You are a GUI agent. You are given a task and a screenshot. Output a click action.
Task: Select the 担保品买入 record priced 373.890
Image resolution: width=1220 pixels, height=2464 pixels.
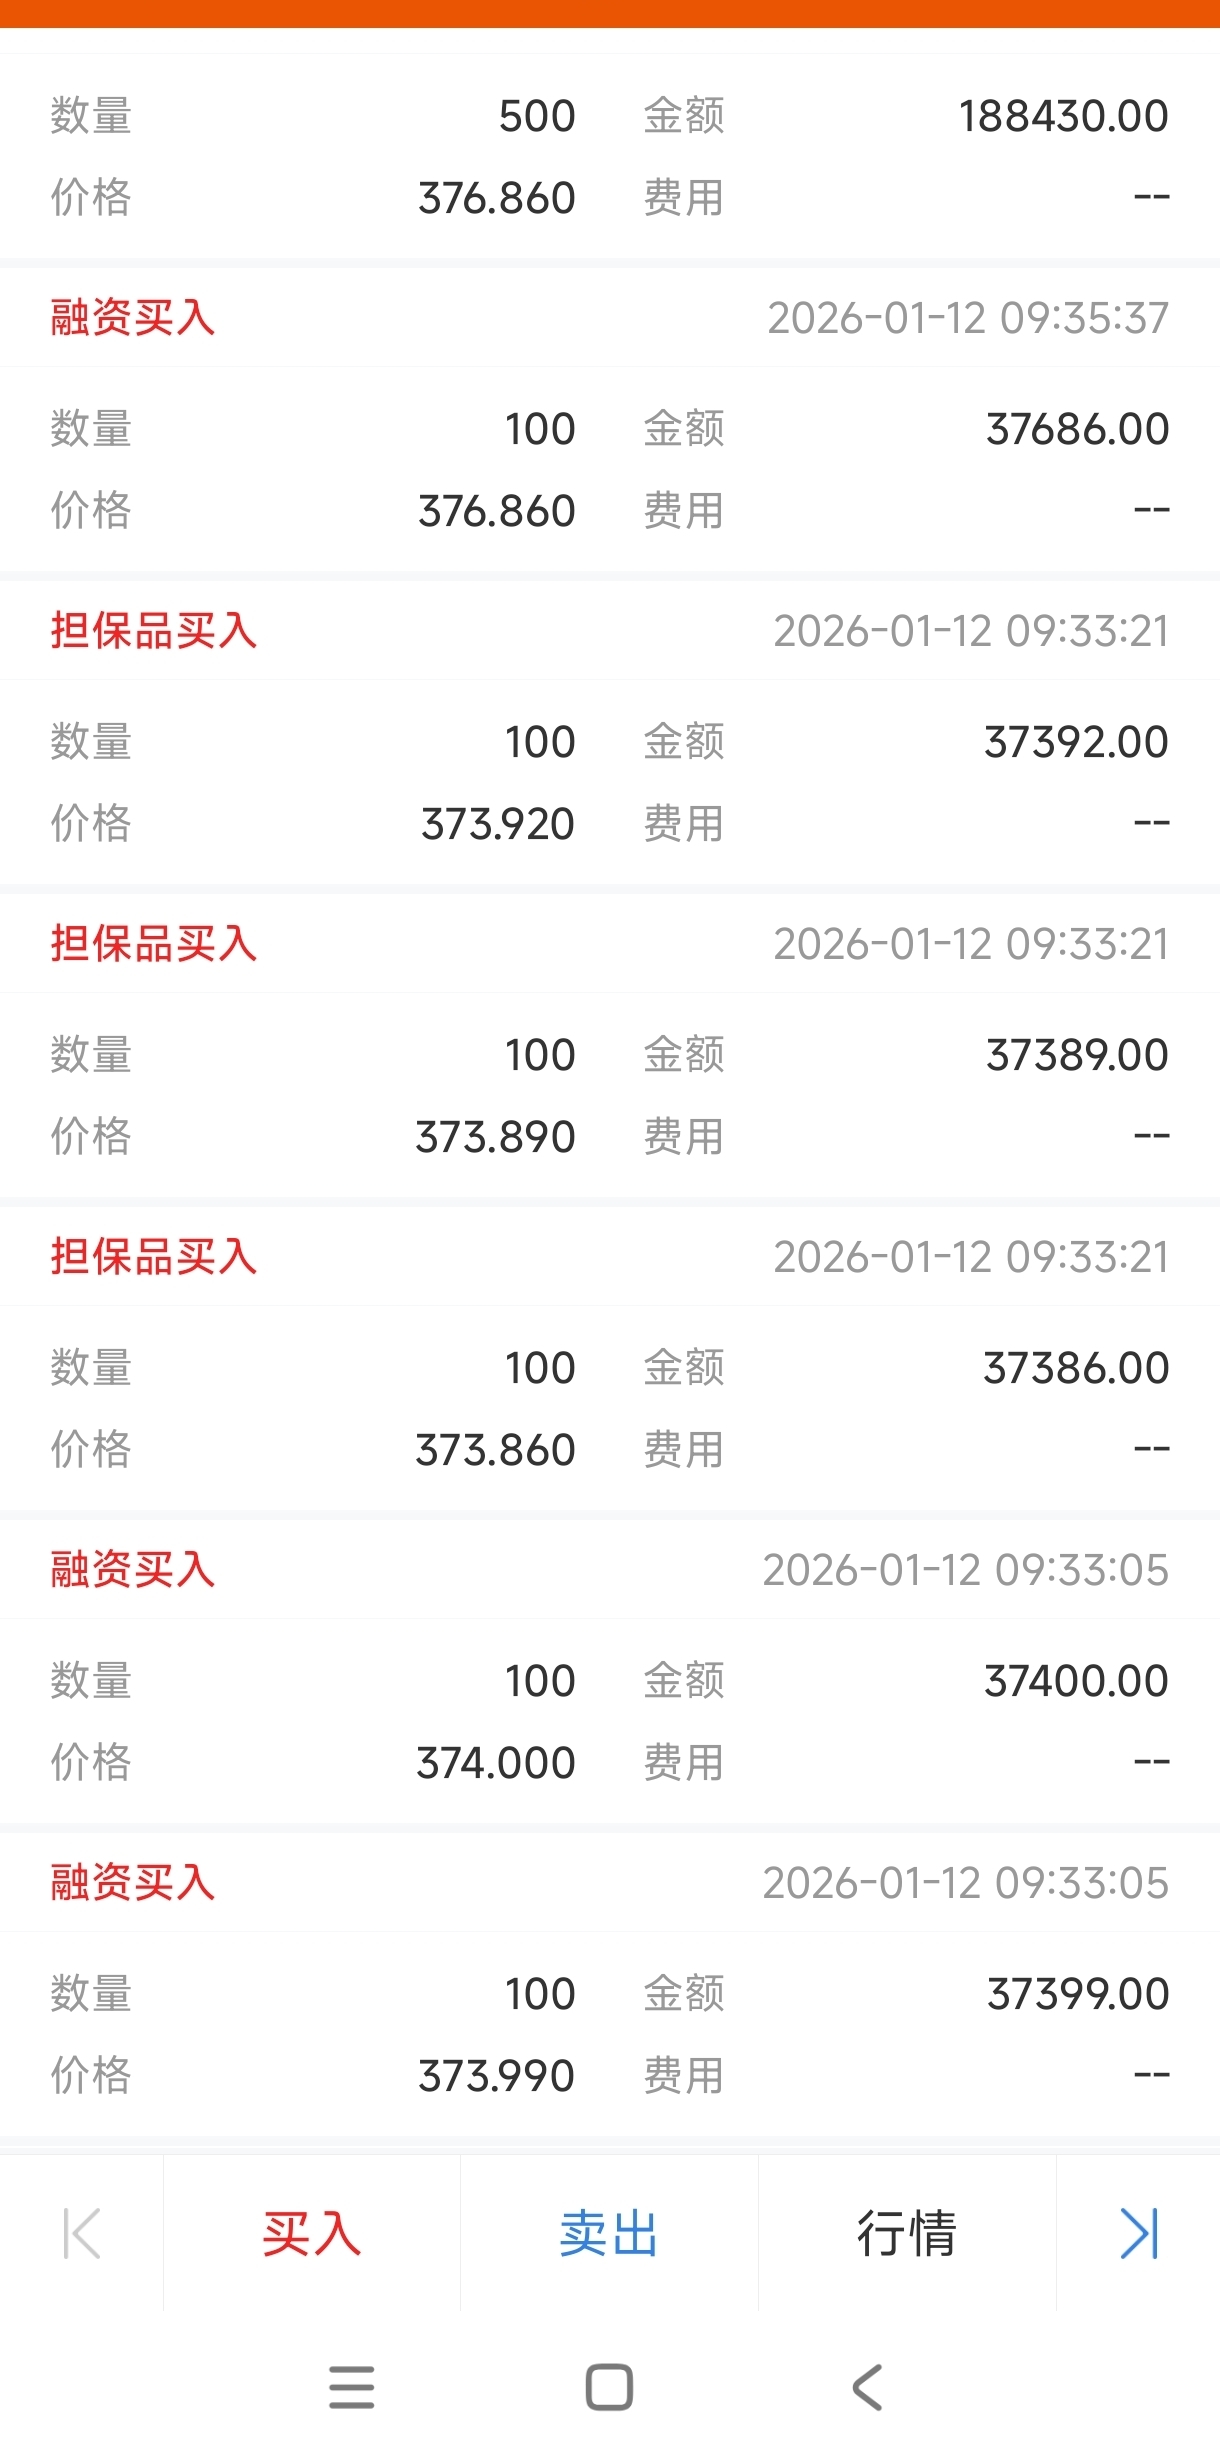click(610, 1045)
